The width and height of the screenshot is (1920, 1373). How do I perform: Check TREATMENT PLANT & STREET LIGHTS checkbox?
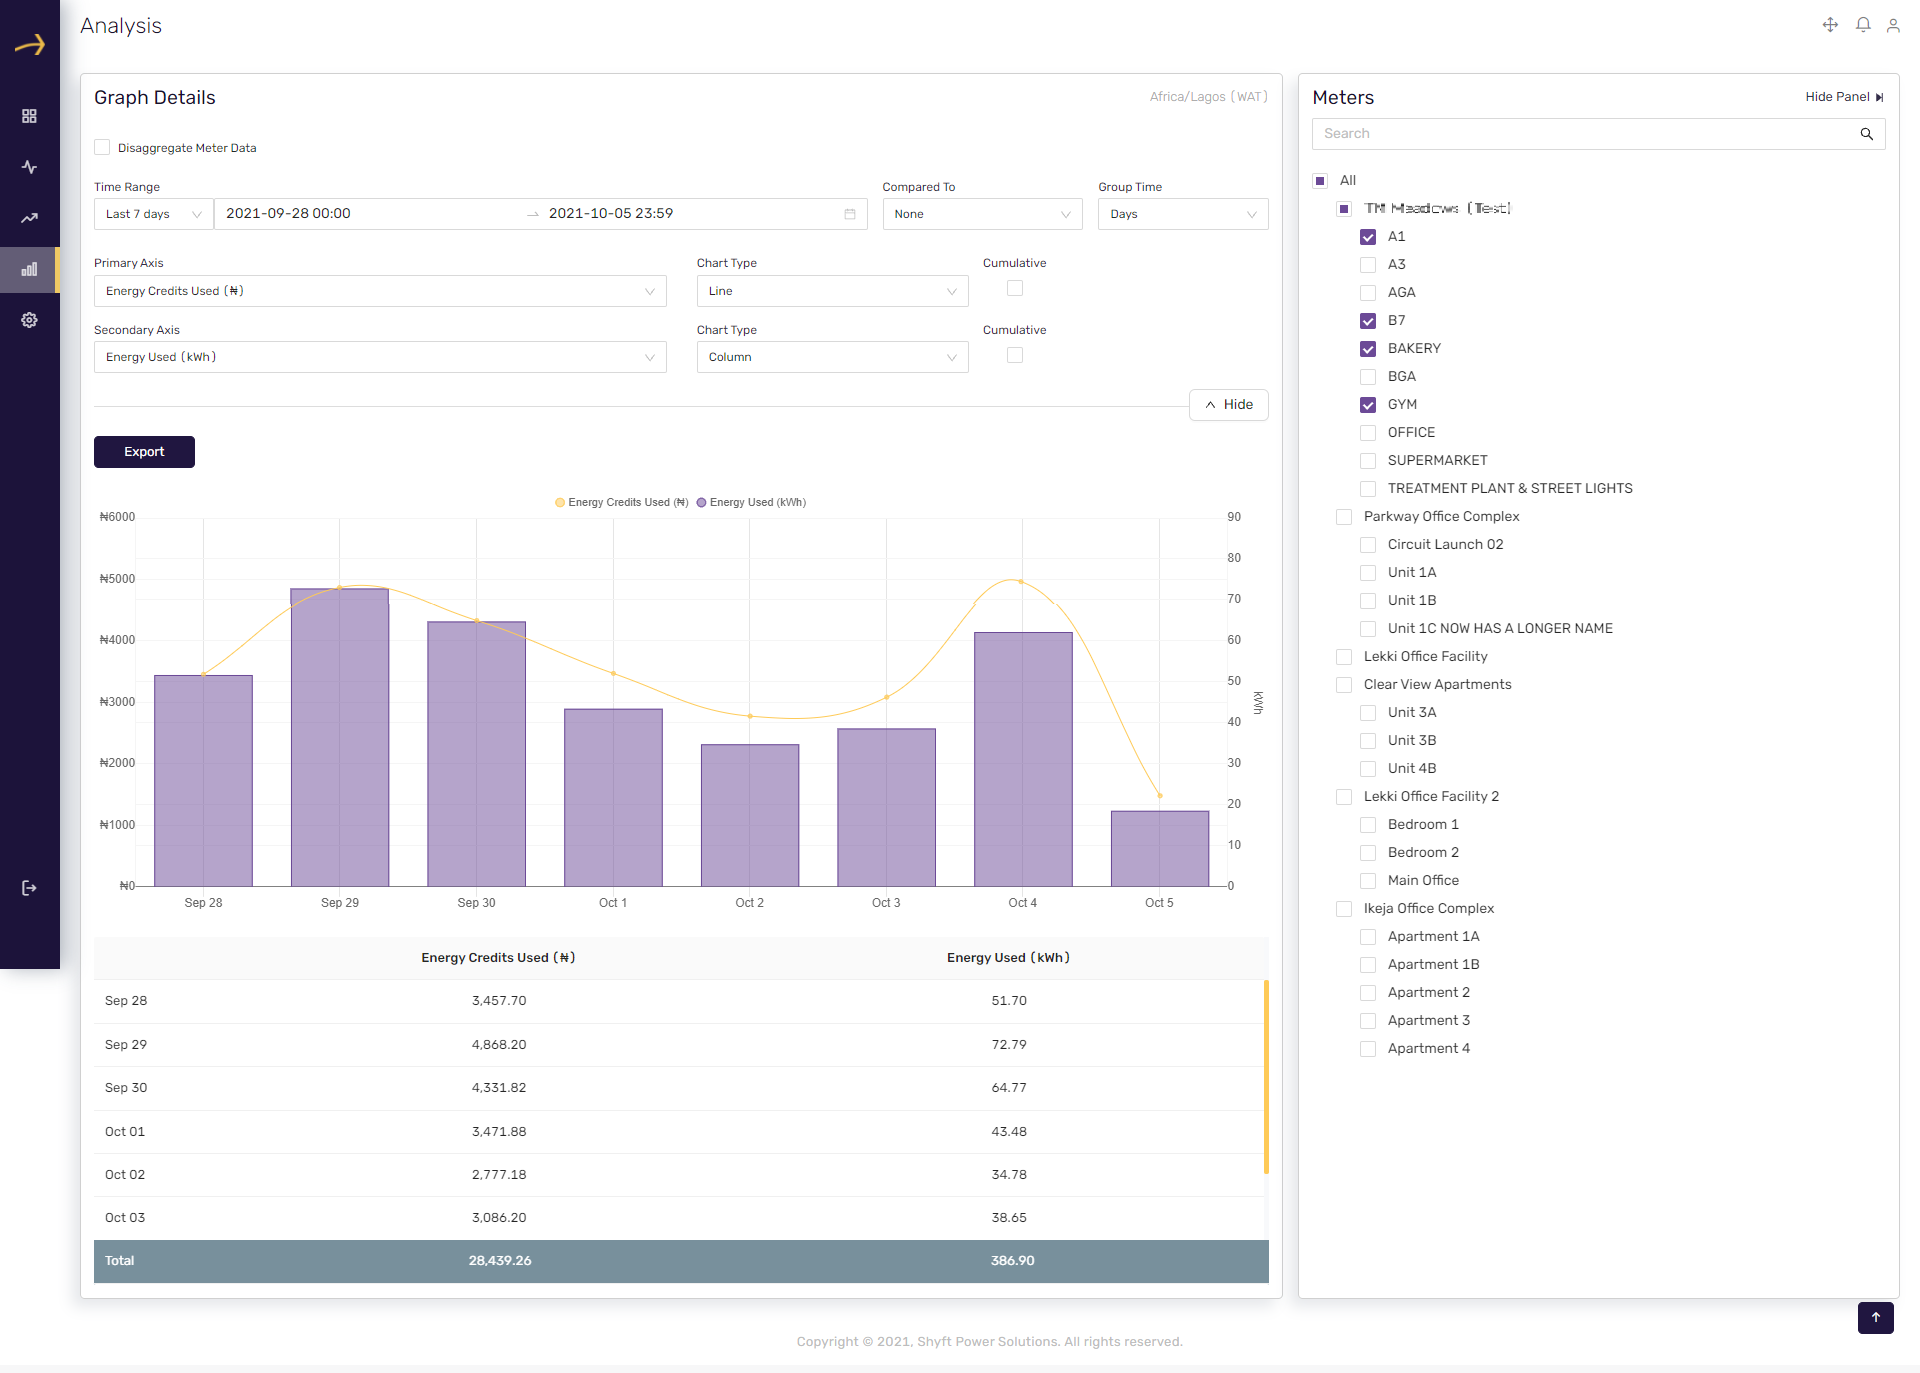pos(1368,489)
